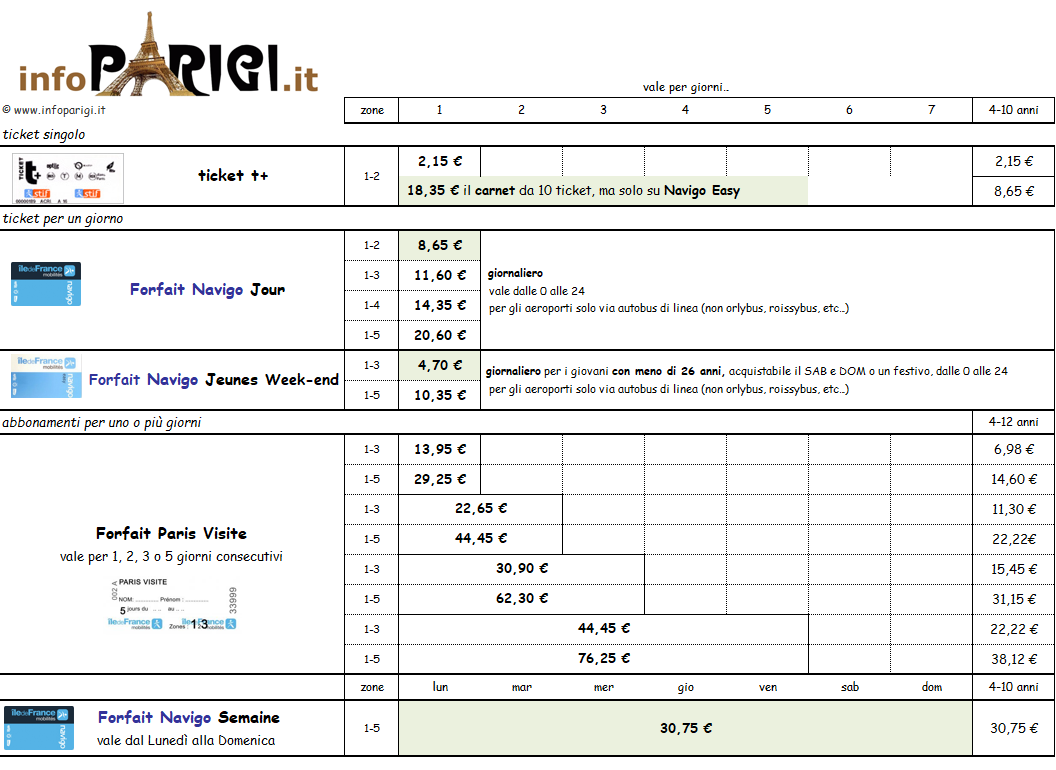1056x770 pixels.
Task: Click the Forfait Navigo Semaine card image
Action: (x=39, y=728)
